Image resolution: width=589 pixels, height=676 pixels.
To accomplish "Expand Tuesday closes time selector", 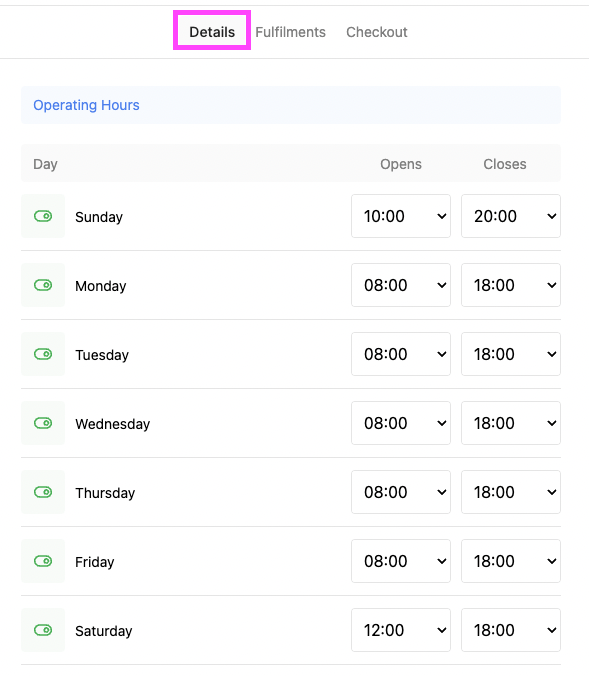I will [x=511, y=354].
